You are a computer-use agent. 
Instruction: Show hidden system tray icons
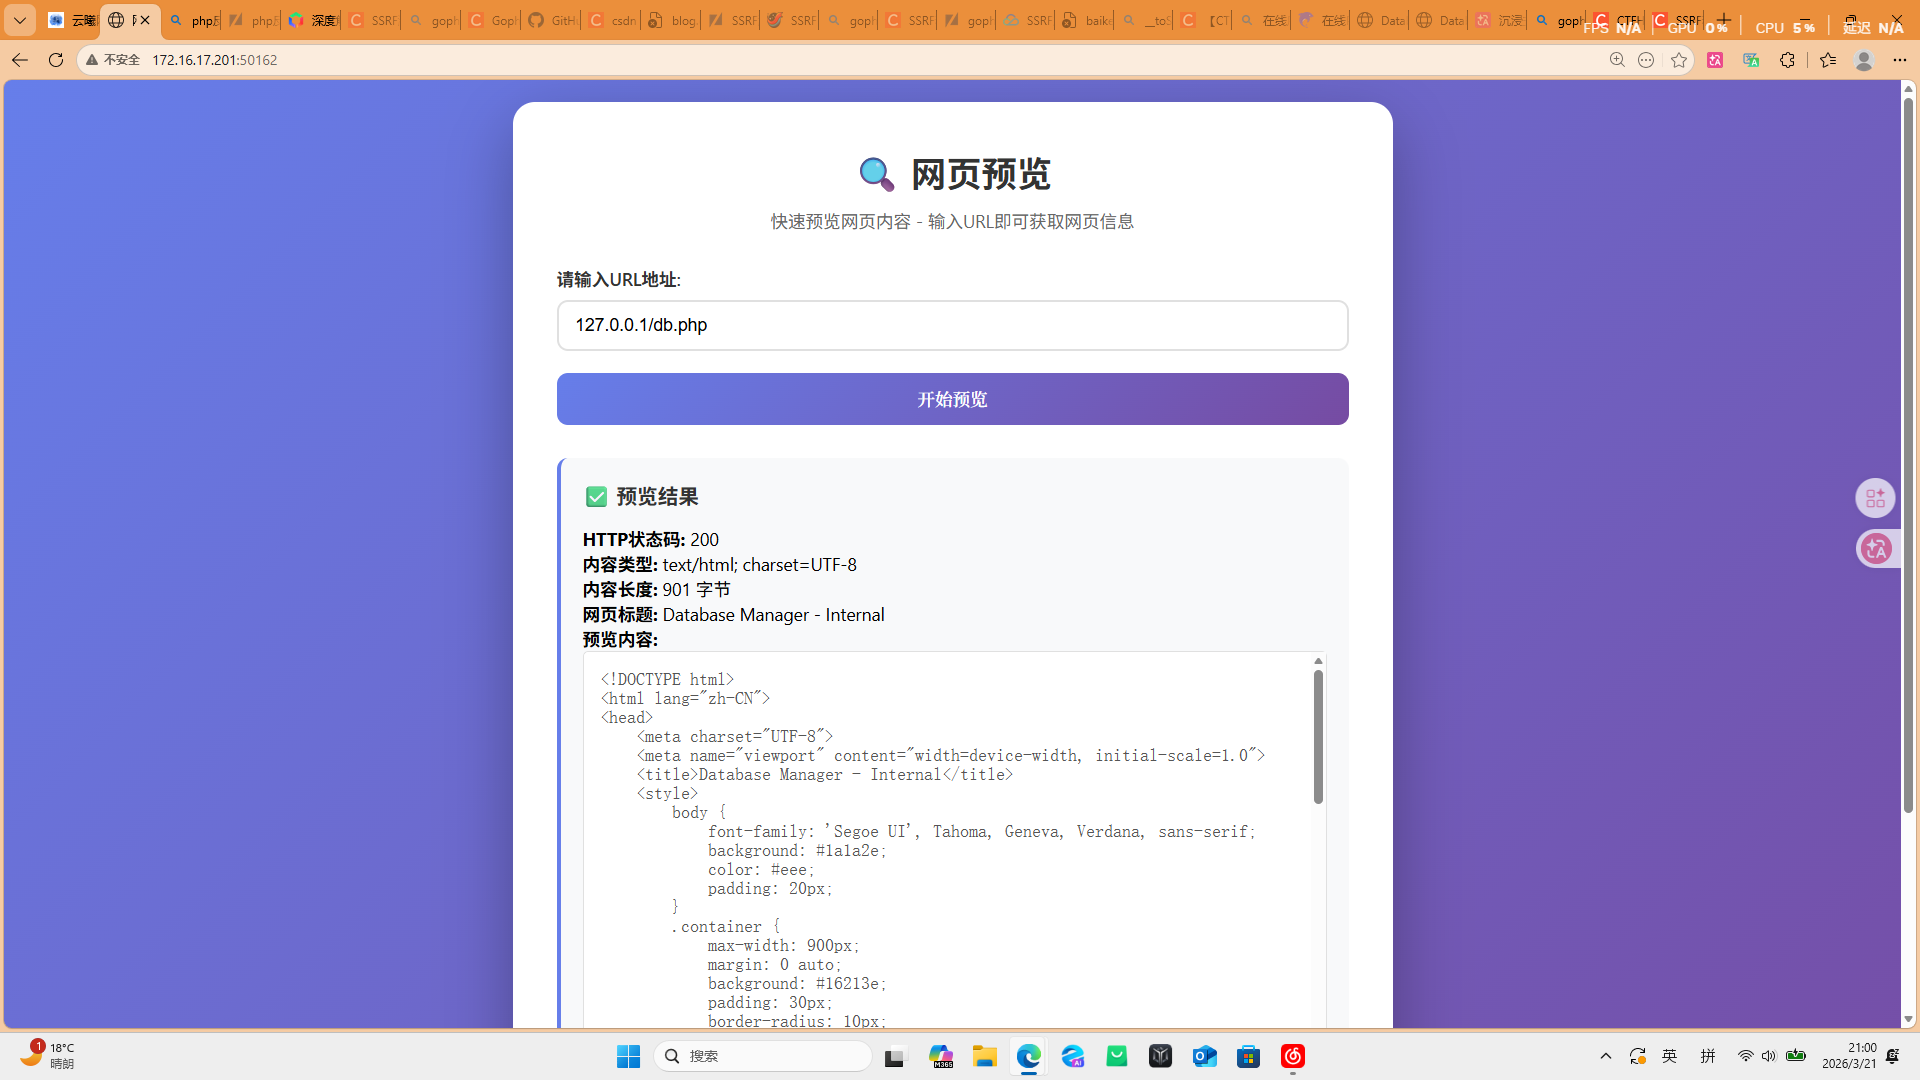(1606, 1056)
